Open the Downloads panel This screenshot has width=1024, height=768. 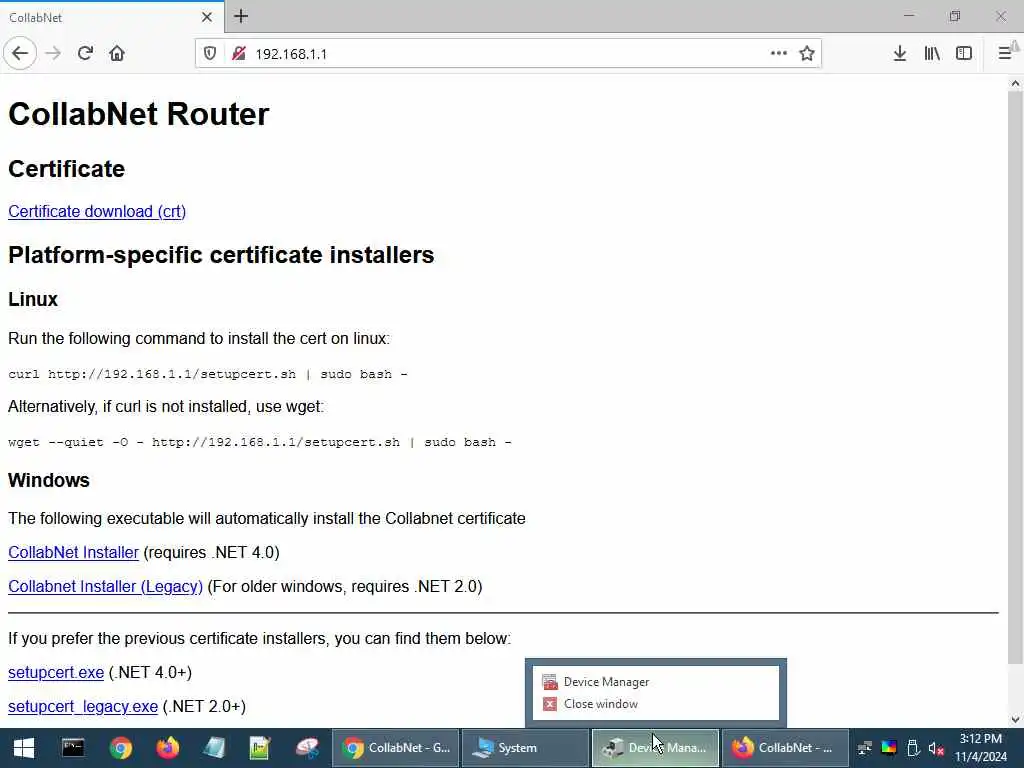tap(899, 54)
